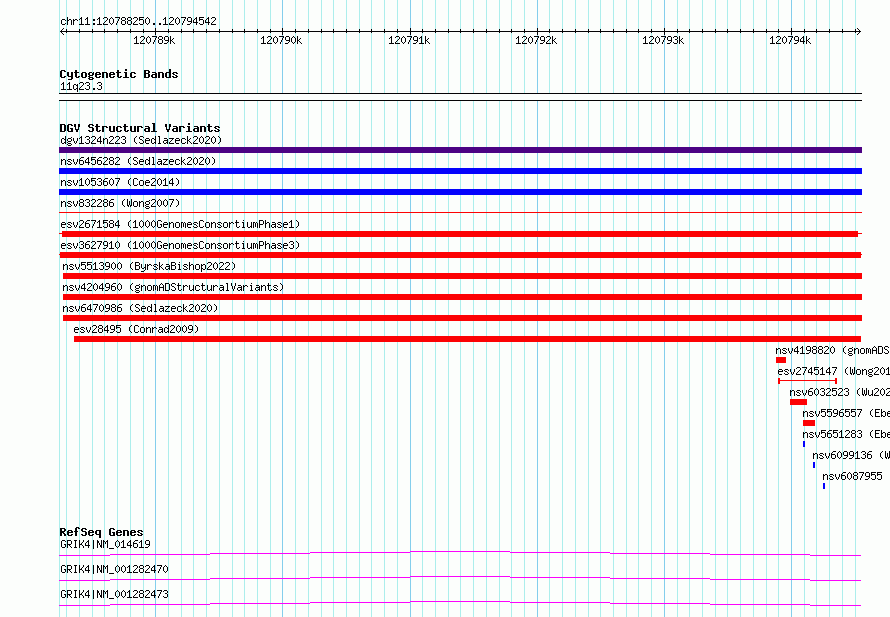This screenshot has width=890, height=617.
Task: Select the thin nsv832286 Wong2007 line
Action: (460, 213)
